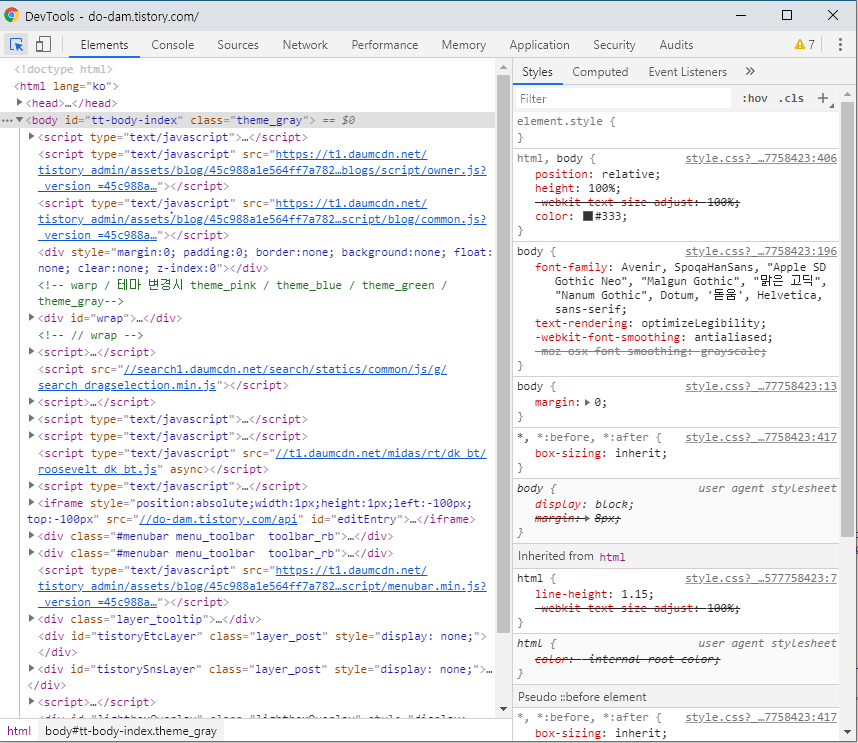Switch to the Computed sub-tab
Screen dimensions: 858x743
tap(600, 72)
